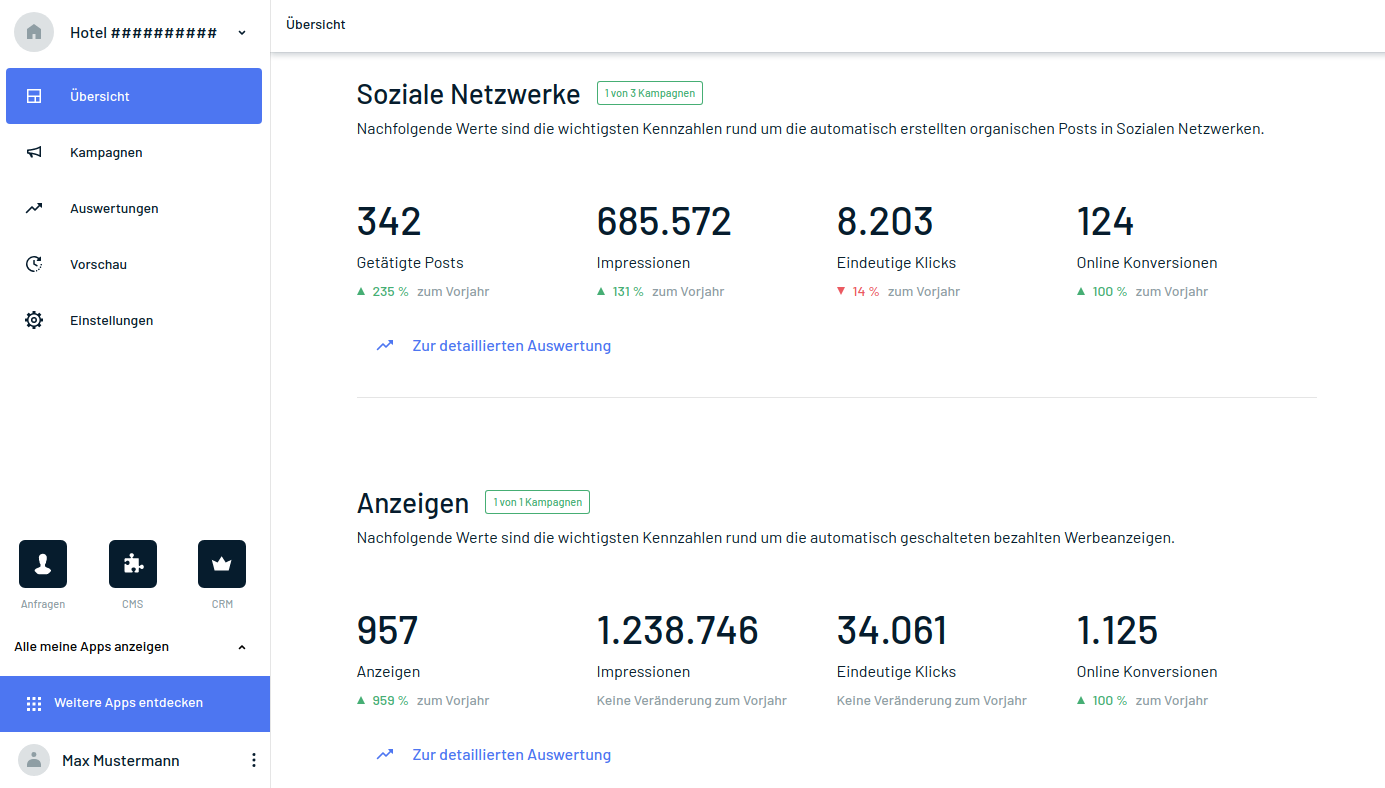Screen dimensions: 1385x788
Task: Collapse the 'Alle meine Apps anzeigen' section
Action: tap(242, 647)
